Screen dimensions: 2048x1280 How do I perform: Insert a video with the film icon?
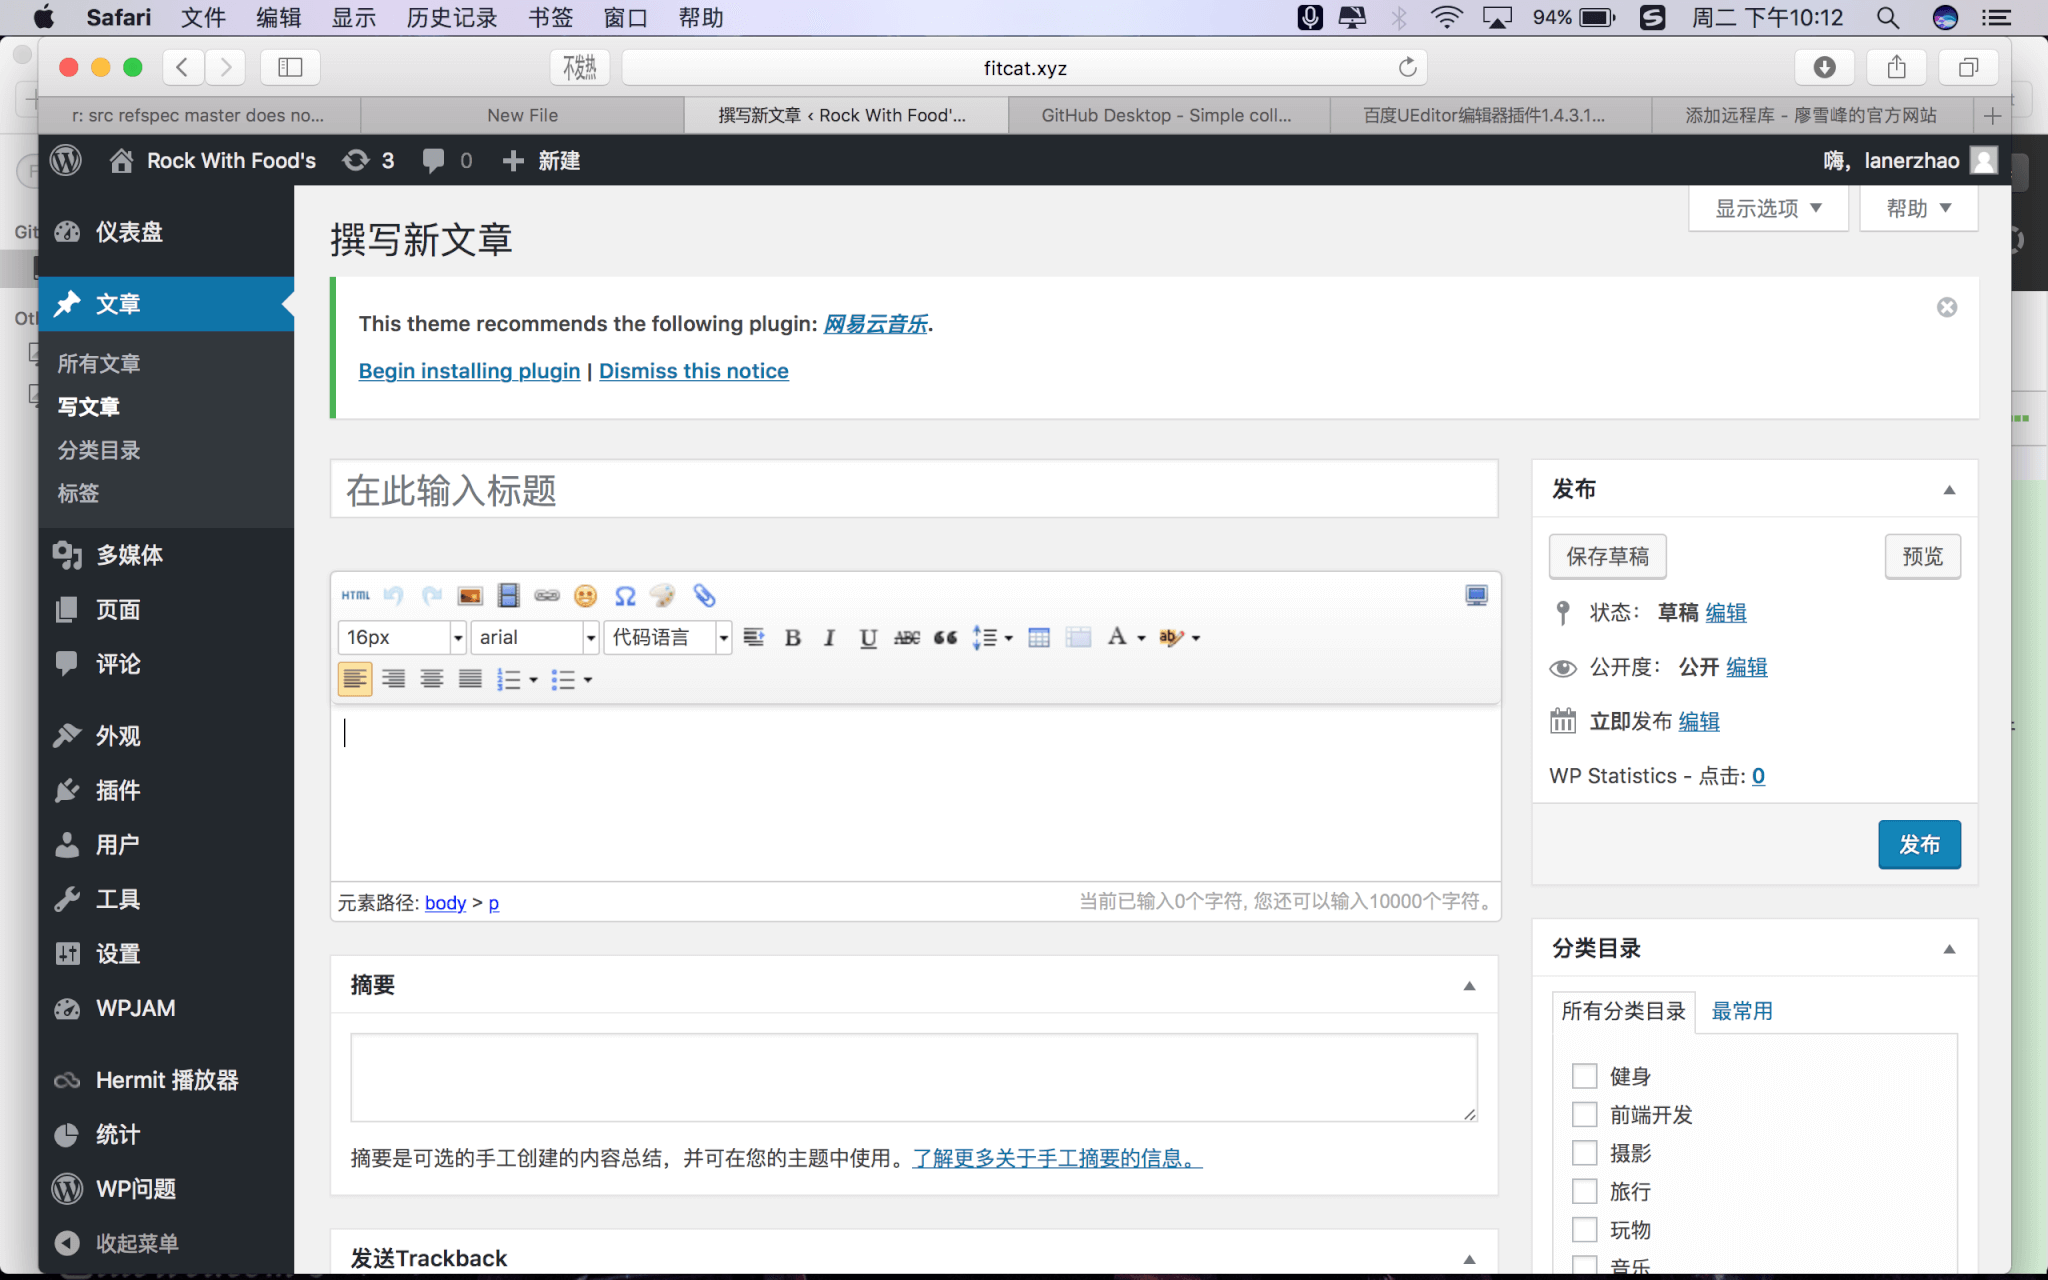(507, 594)
